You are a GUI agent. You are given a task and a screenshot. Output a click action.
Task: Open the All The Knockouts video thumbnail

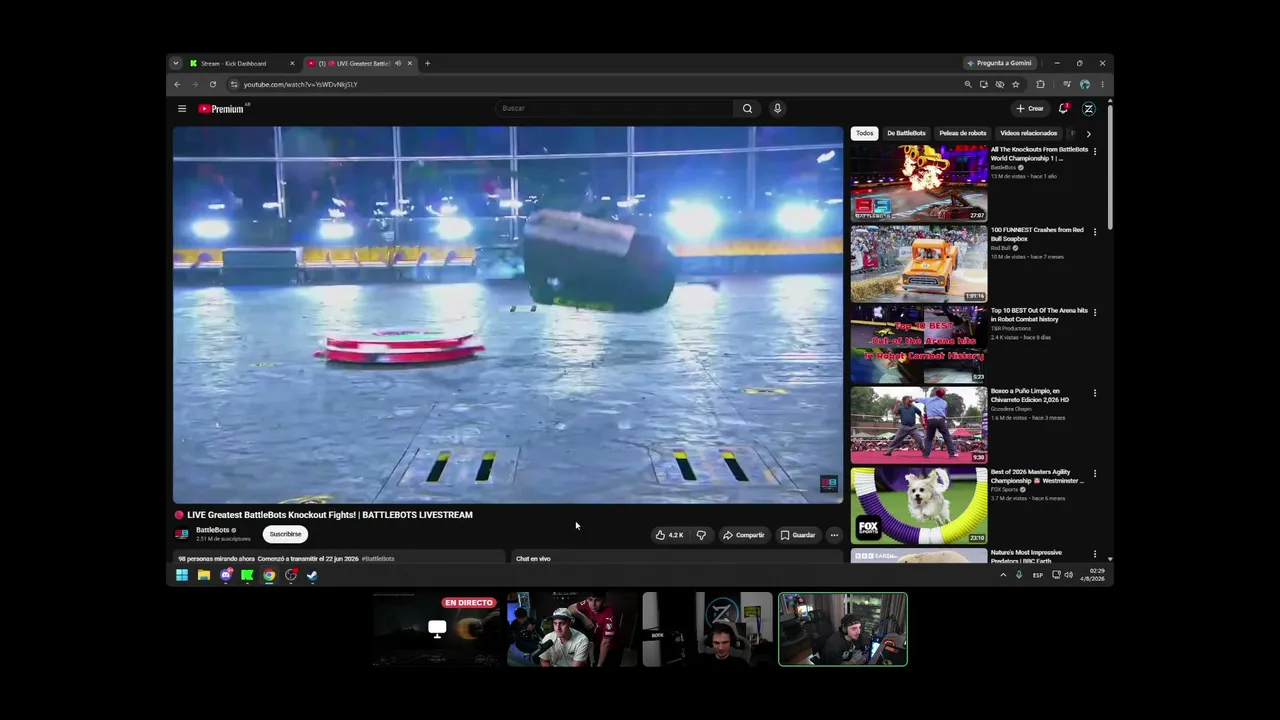click(919, 183)
